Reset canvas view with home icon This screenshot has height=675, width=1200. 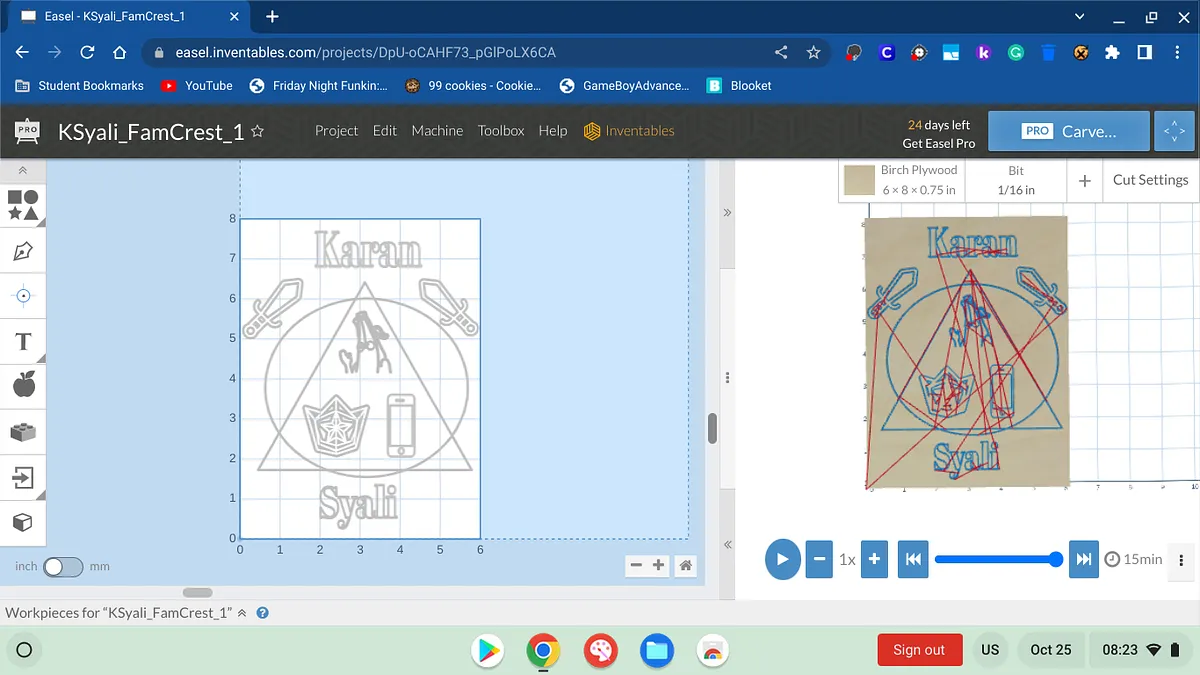tap(686, 566)
